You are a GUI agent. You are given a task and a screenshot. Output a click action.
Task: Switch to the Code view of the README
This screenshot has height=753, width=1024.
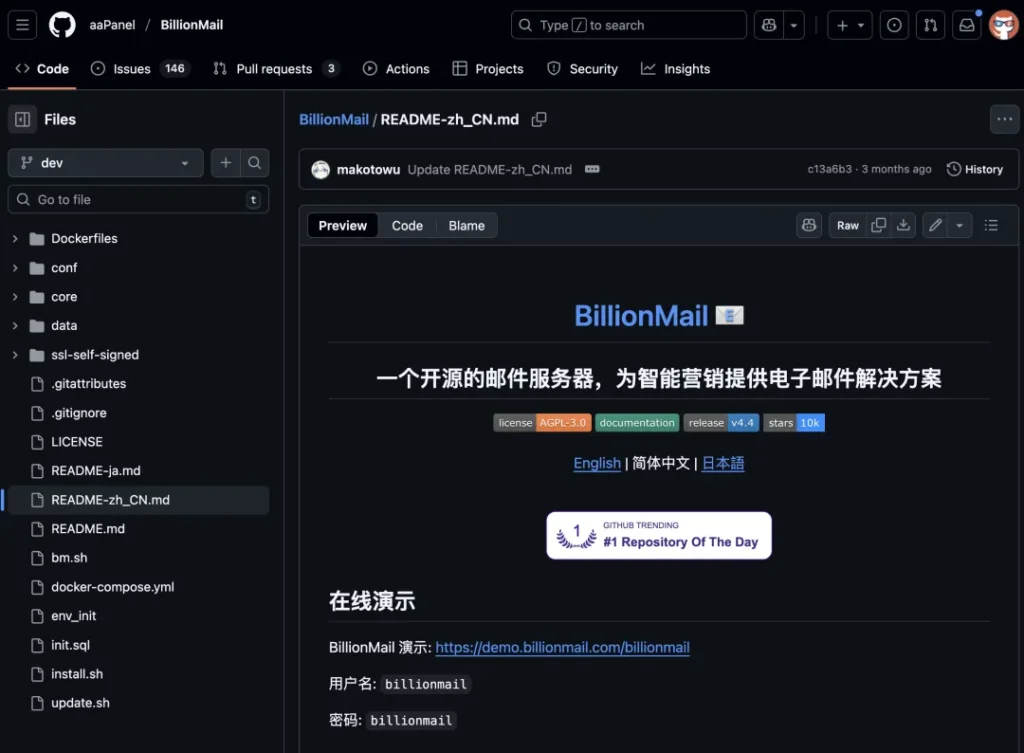[x=407, y=225]
